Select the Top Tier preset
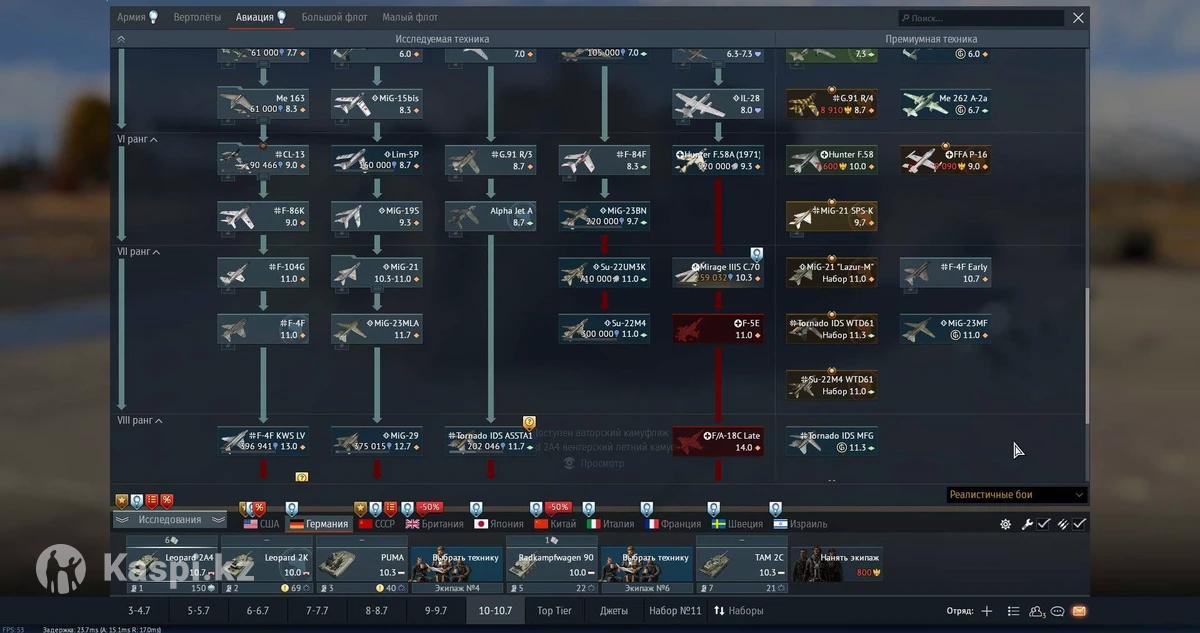The height and width of the screenshot is (633, 1200). [555, 611]
